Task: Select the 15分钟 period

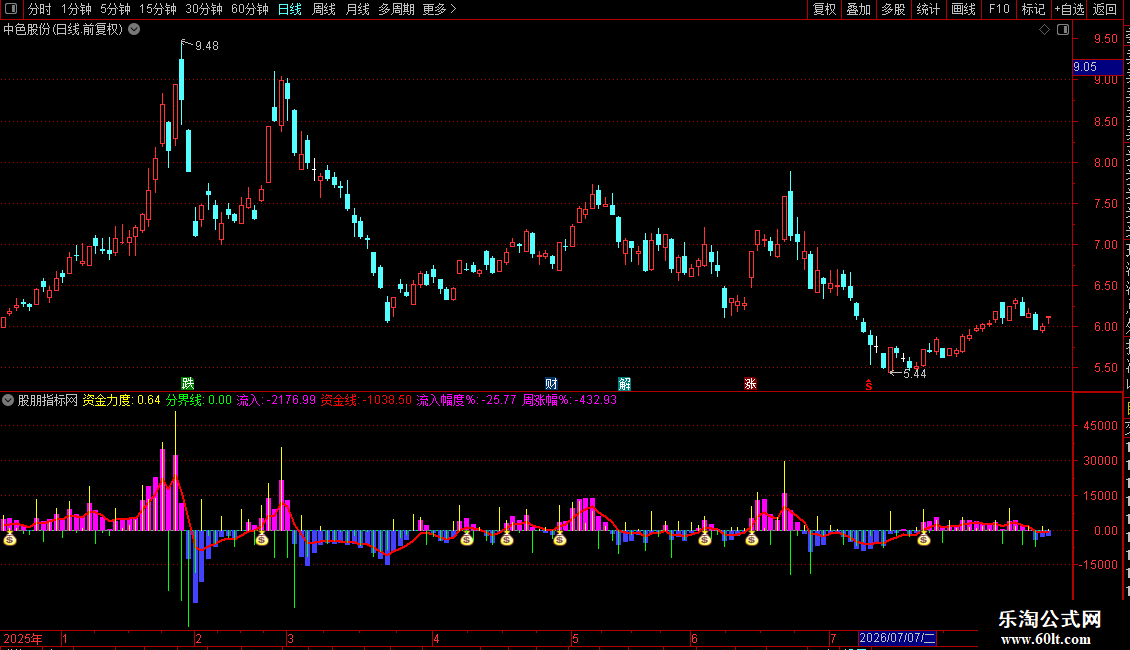Action: click(x=158, y=9)
